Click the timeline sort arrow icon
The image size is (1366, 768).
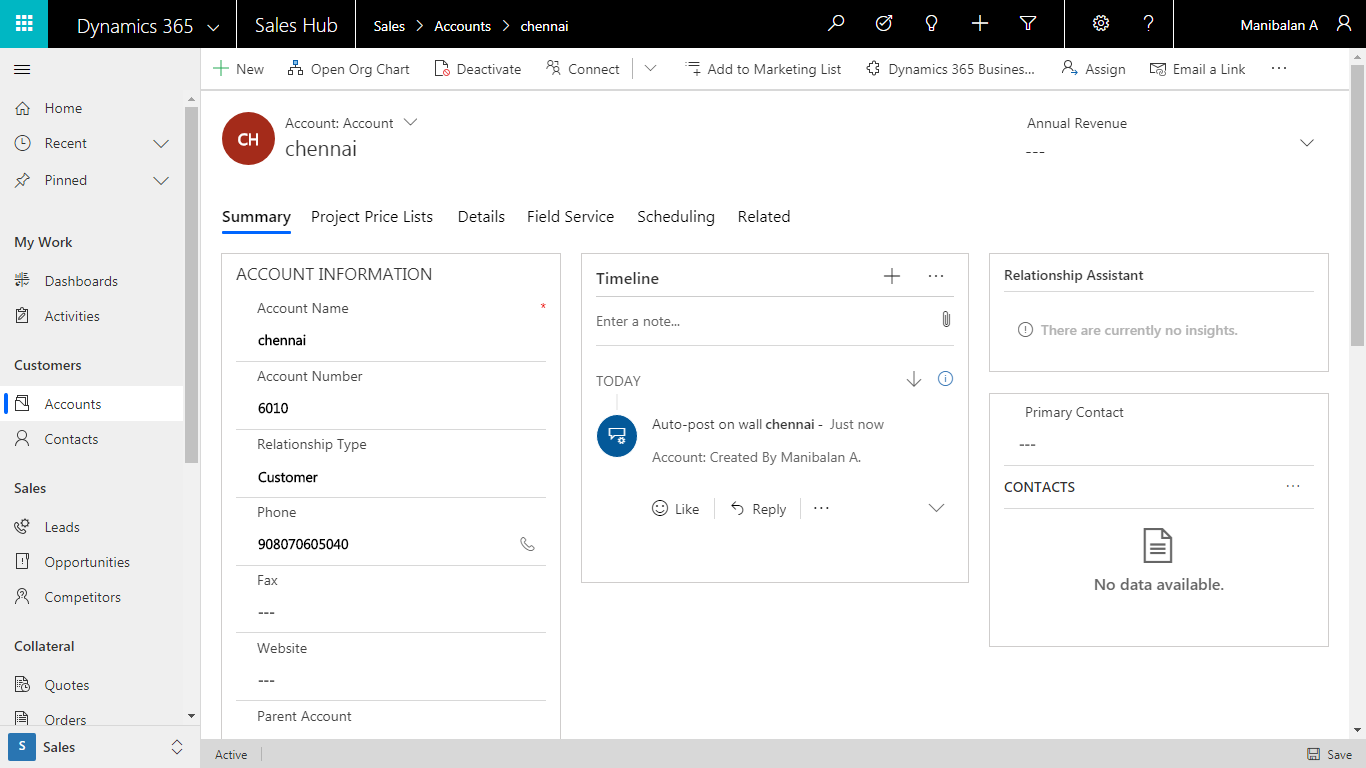coord(913,379)
